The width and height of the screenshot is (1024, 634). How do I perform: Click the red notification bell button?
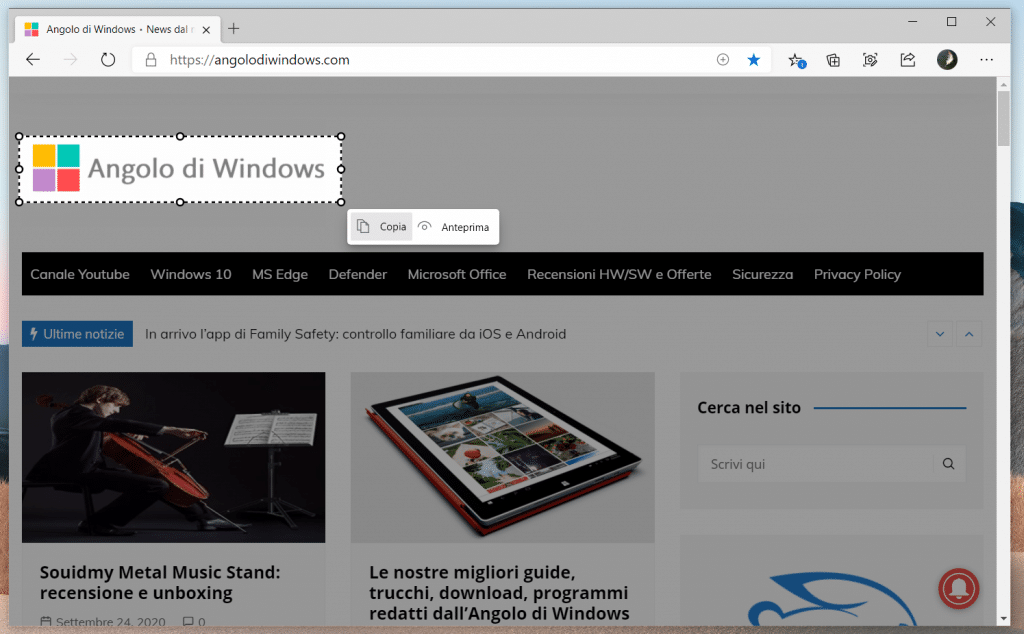point(959,589)
